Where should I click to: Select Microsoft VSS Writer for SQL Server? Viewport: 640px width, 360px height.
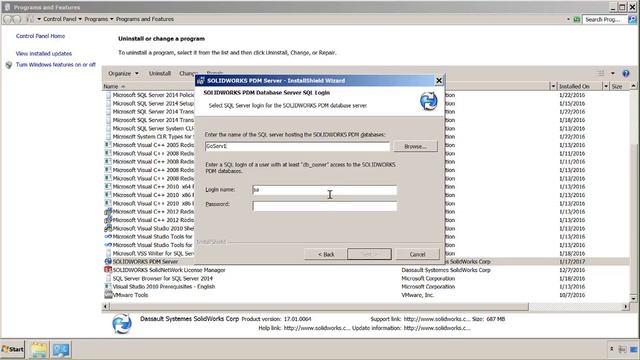point(153,253)
